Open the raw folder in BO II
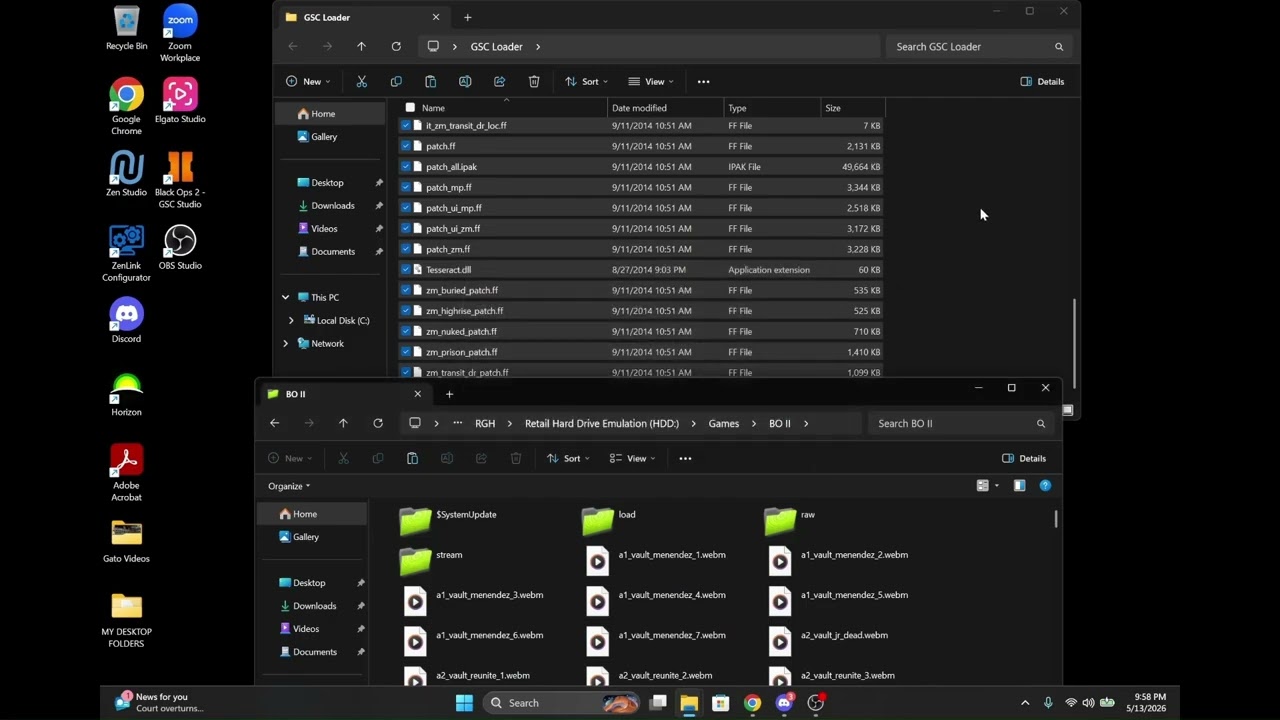 791,519
